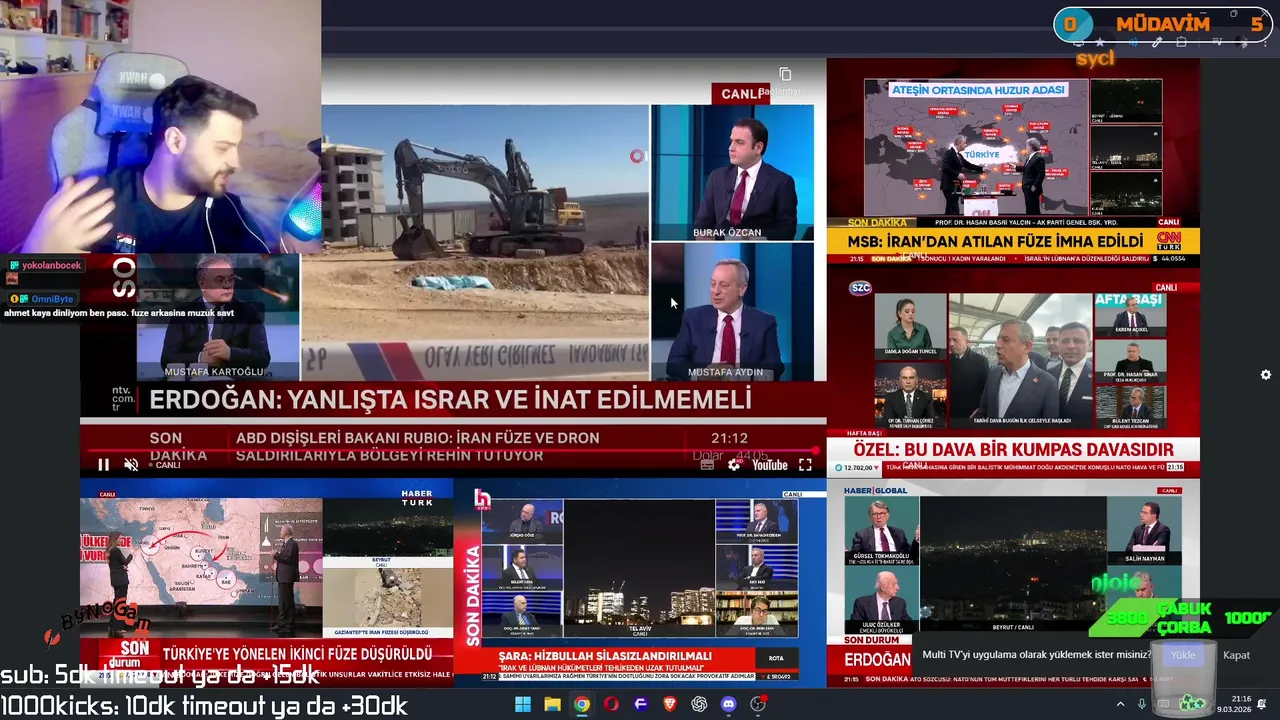This screenshot has height=720, width=1280.
Task: Click the cast screen icon in toolbar
Action: [x=1078, y=42]
